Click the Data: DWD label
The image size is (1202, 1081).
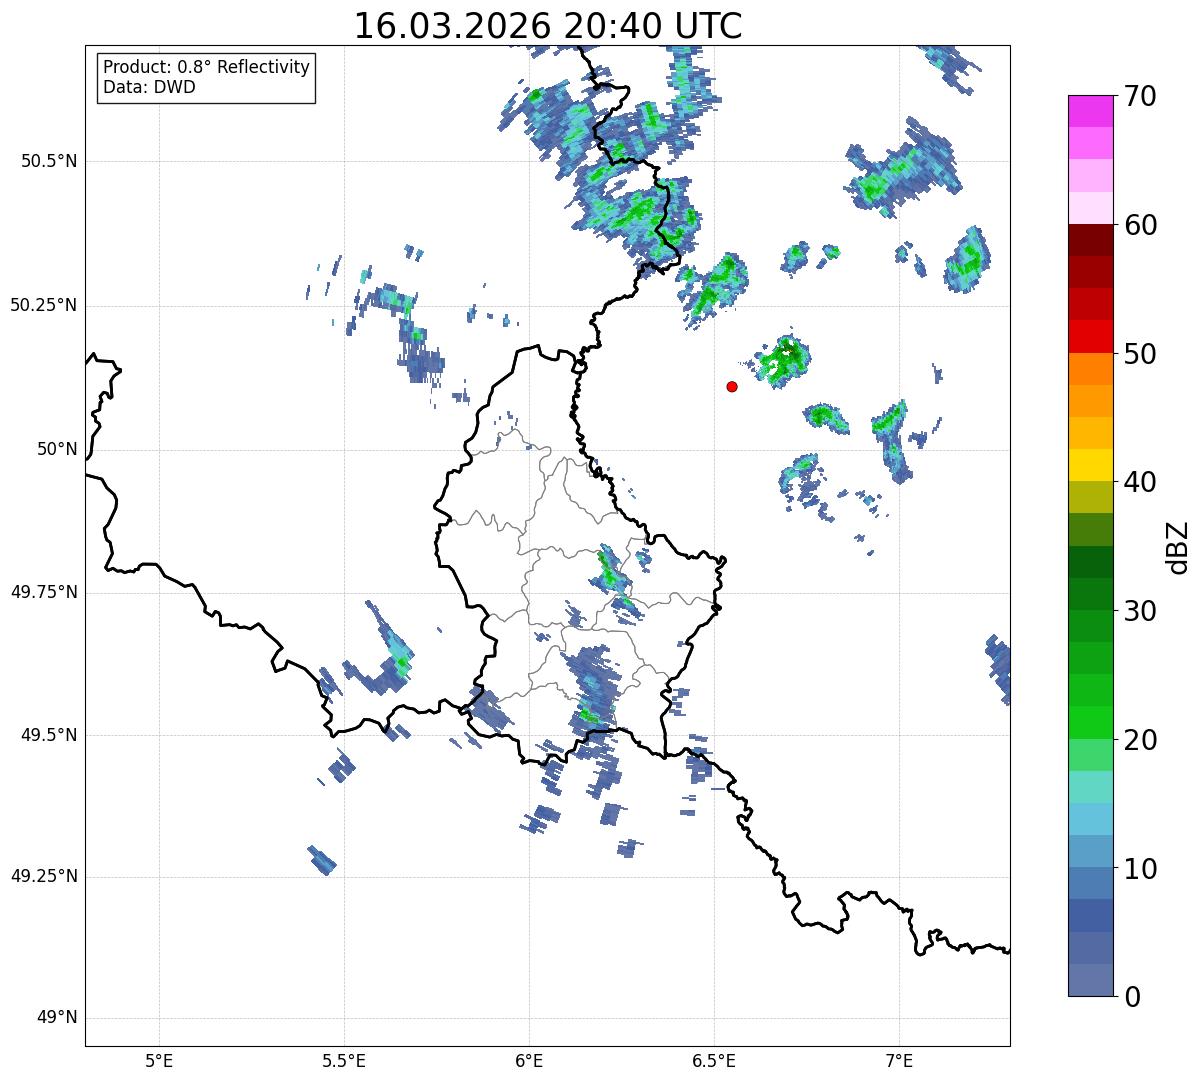tap(149, 87)
